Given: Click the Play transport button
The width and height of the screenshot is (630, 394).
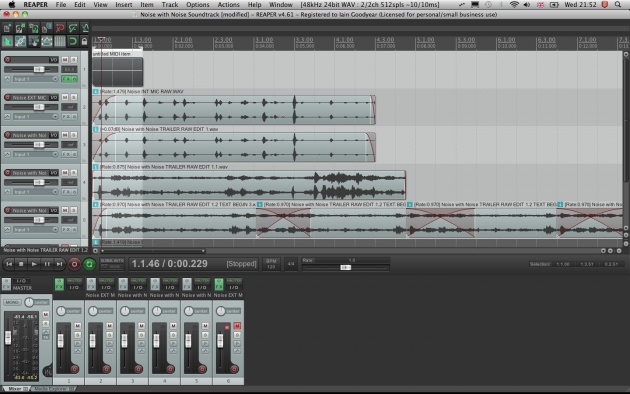Looking at the screenshot, I should pyautogui.click(x=34, y=264).
